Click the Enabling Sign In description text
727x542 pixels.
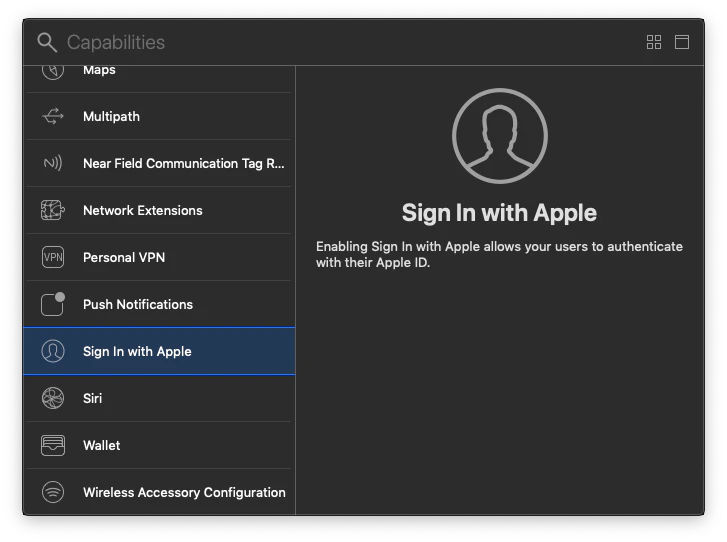coord(499,255)
